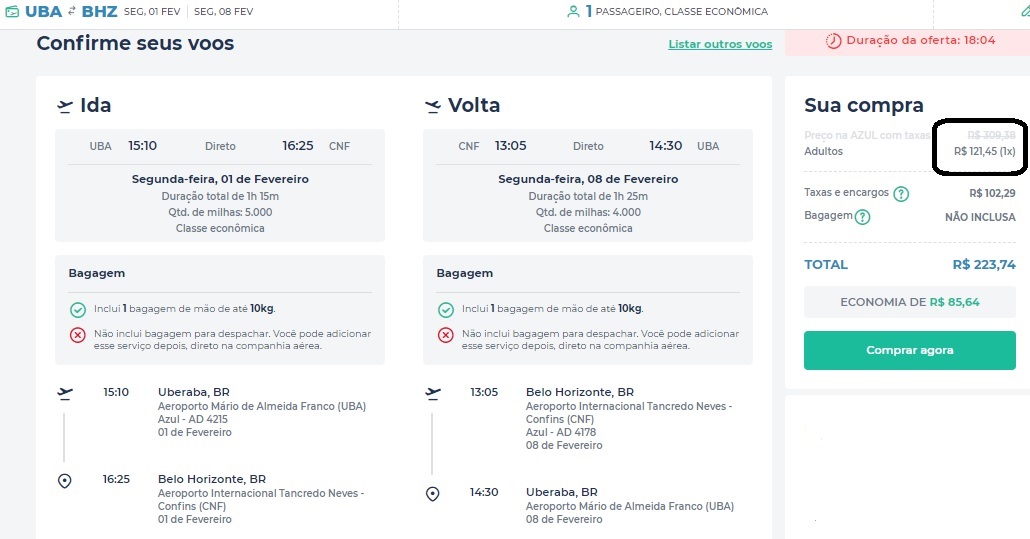Click the Belo Horizonte arrival pin icon
Viewport: 1030px width, 539px height.
click(64, 481)
